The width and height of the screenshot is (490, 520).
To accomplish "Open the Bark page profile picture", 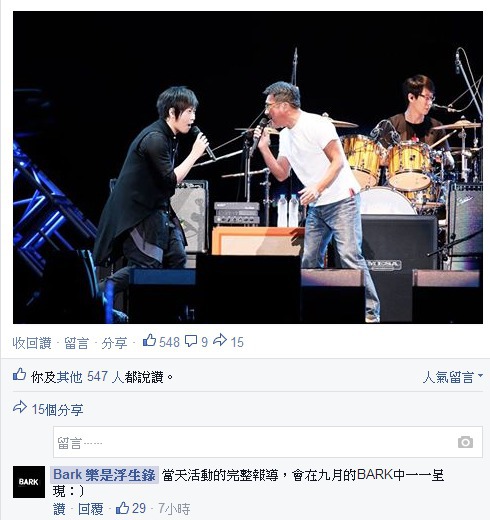I will point(29,482).
